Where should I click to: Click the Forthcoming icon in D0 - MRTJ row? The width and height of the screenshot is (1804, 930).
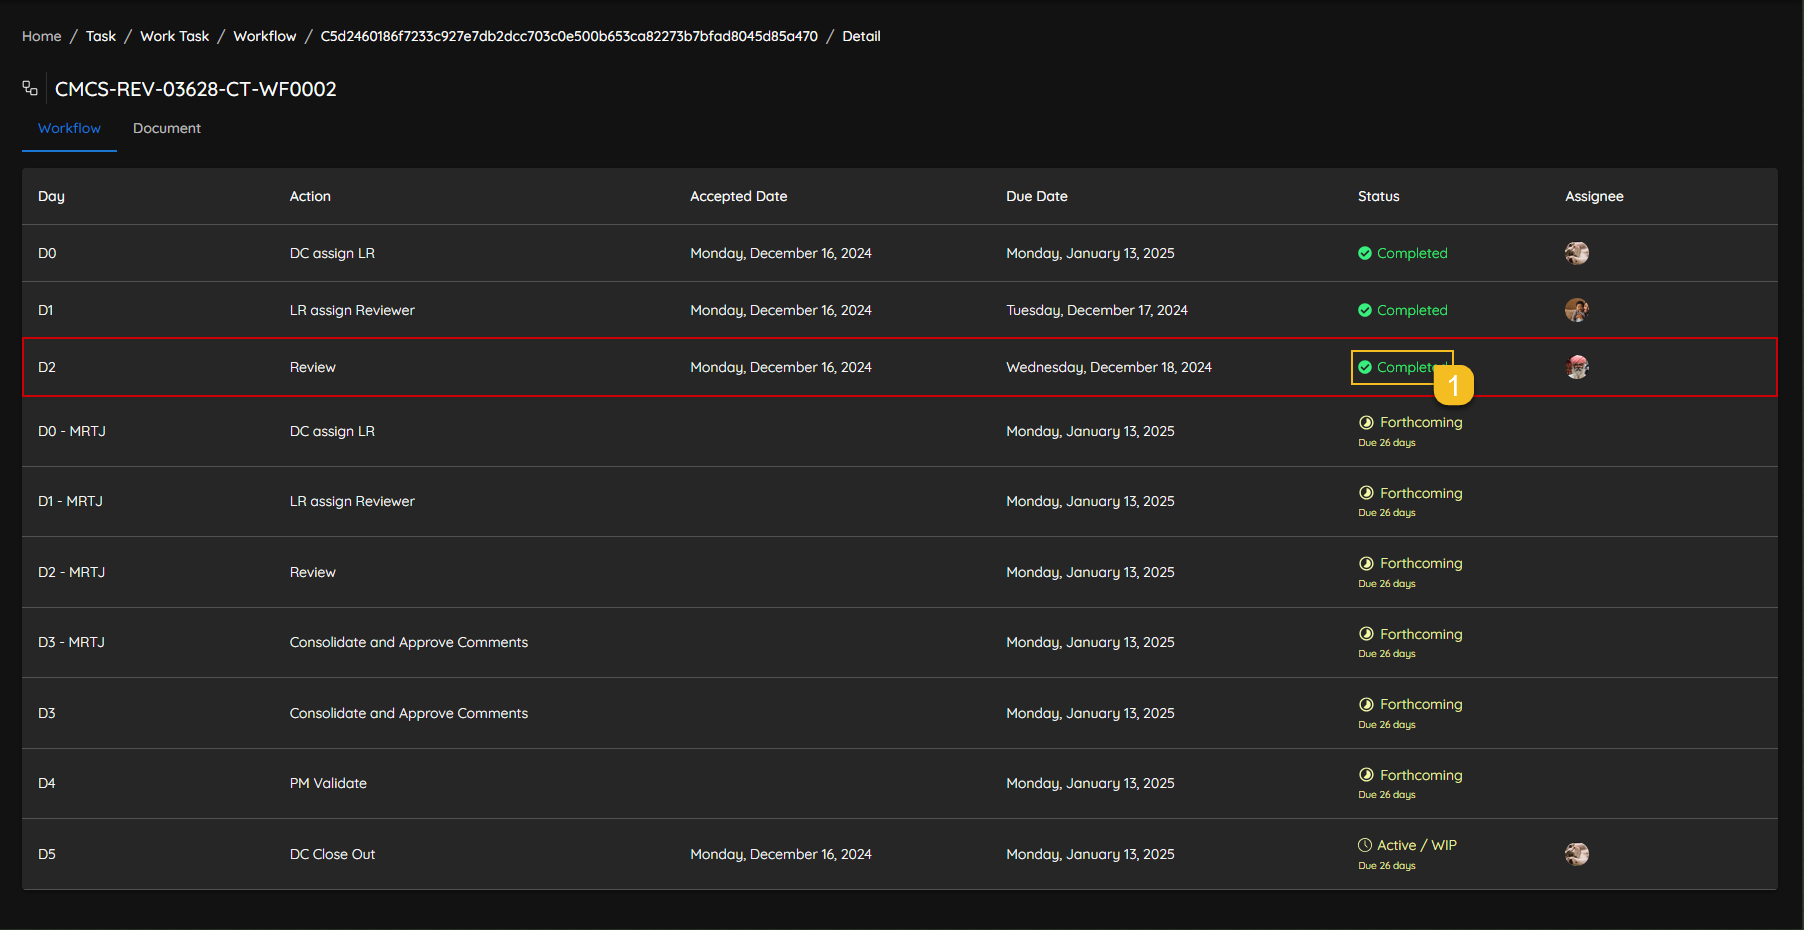pos(1366,422)
